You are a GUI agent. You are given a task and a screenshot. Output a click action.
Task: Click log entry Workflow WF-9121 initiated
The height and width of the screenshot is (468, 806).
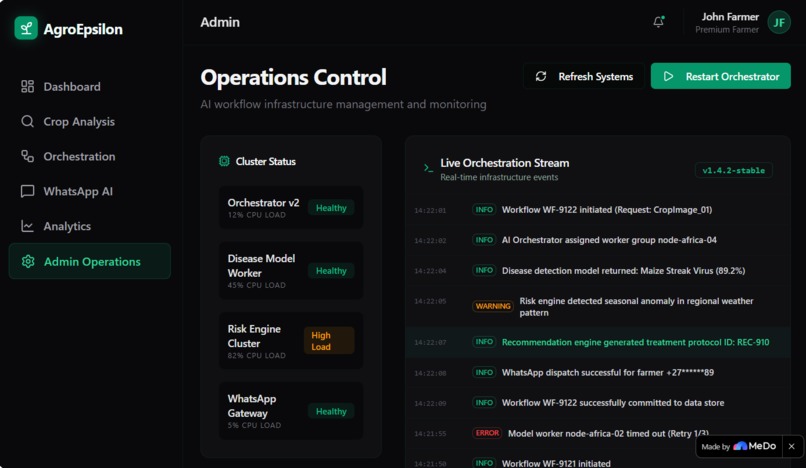(x=597, y=461)
